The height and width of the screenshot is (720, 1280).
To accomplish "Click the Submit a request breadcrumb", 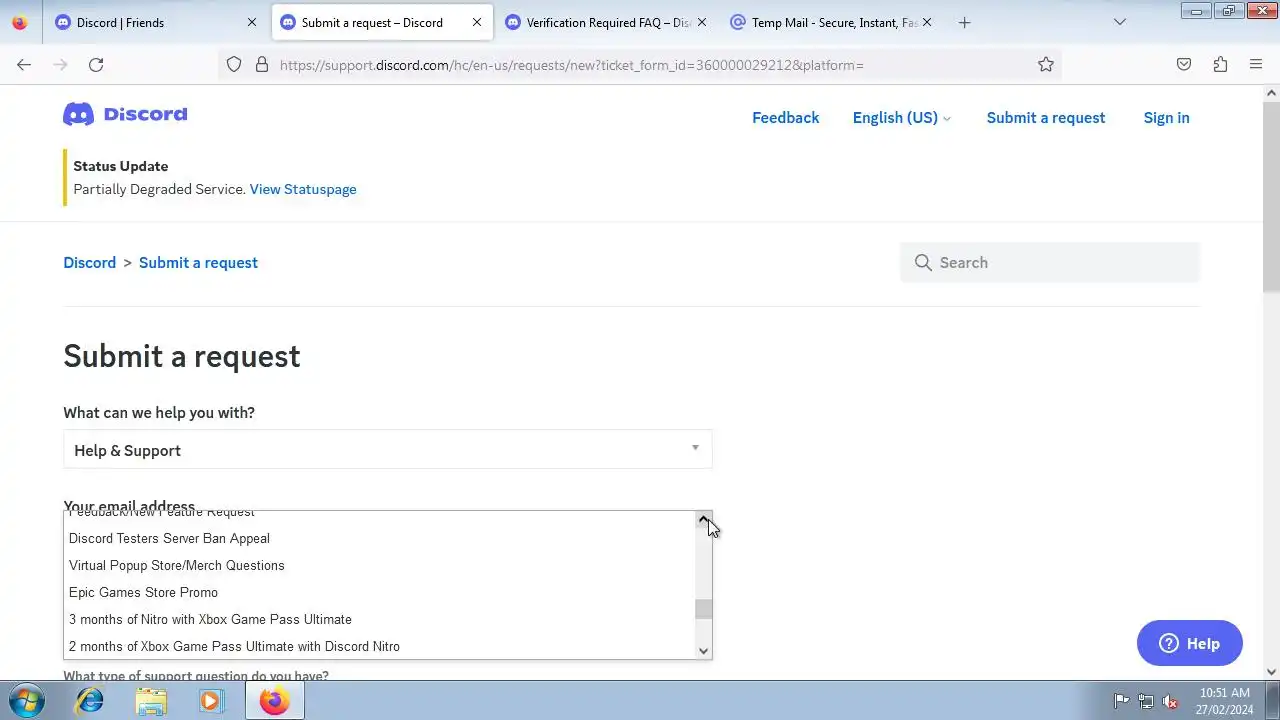I will coord(198,262).
